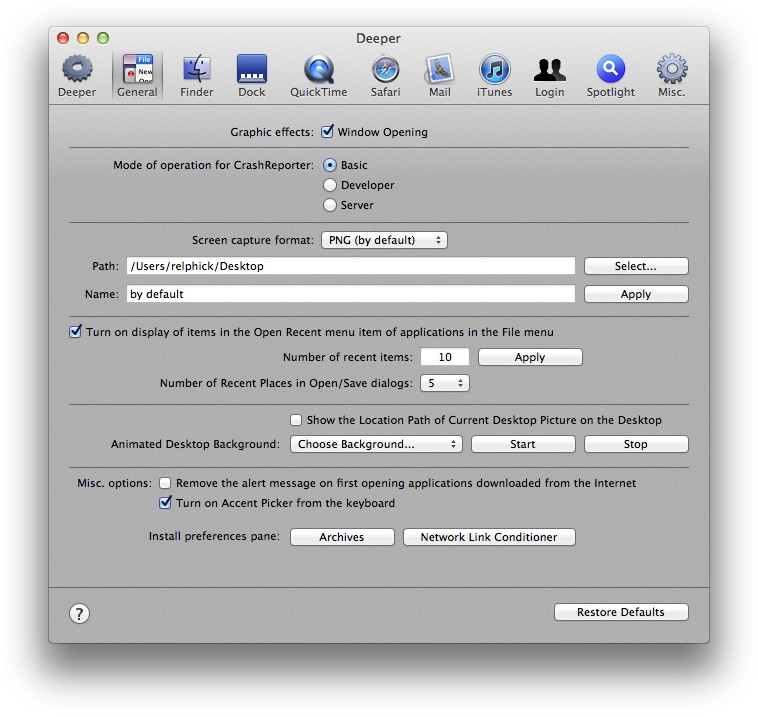Image resolution: width=758 pixels, height=717 pixels.
Task: Select the General toolbar icon
Action: tap(137, 76)
